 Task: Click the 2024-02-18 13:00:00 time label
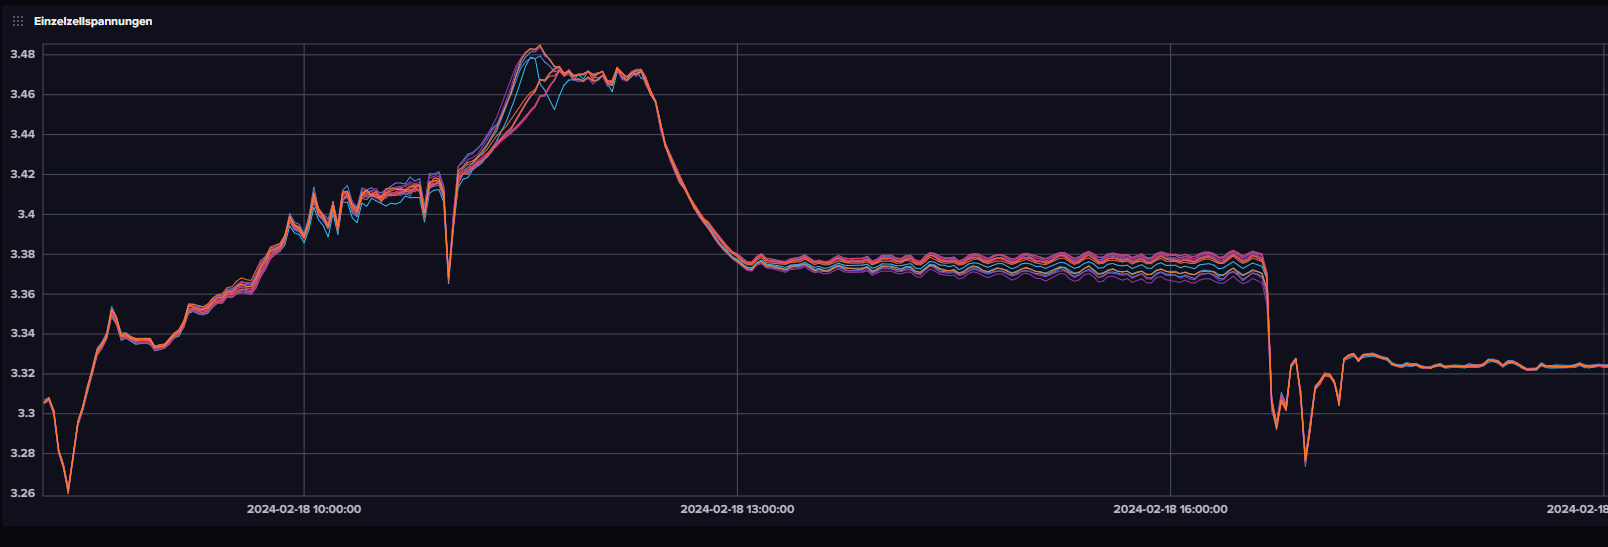(x=737, y=509)
